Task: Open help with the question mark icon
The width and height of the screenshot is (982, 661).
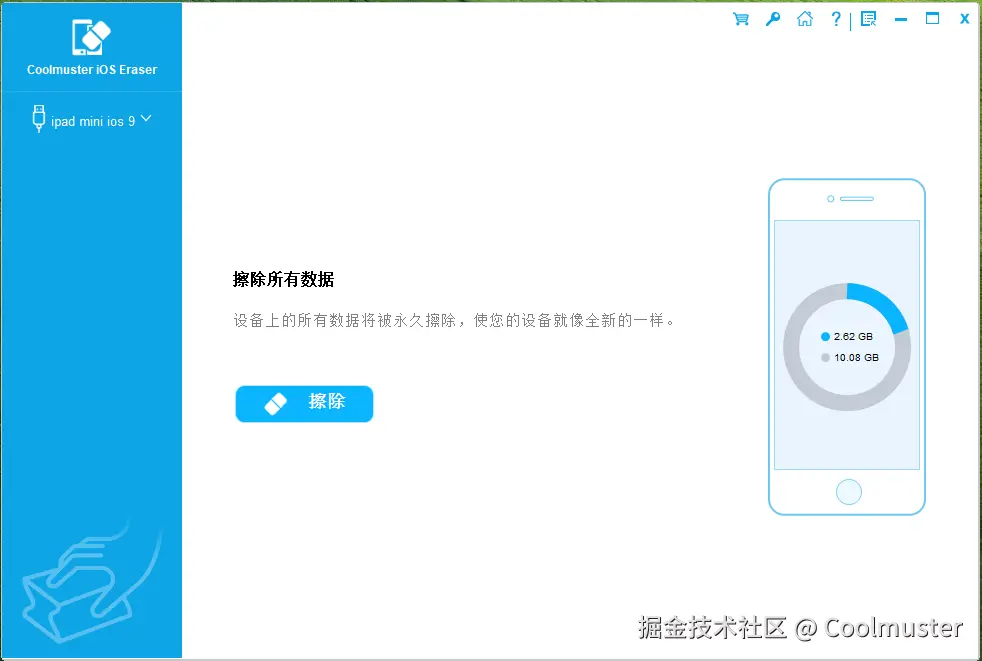Action: 836,18
